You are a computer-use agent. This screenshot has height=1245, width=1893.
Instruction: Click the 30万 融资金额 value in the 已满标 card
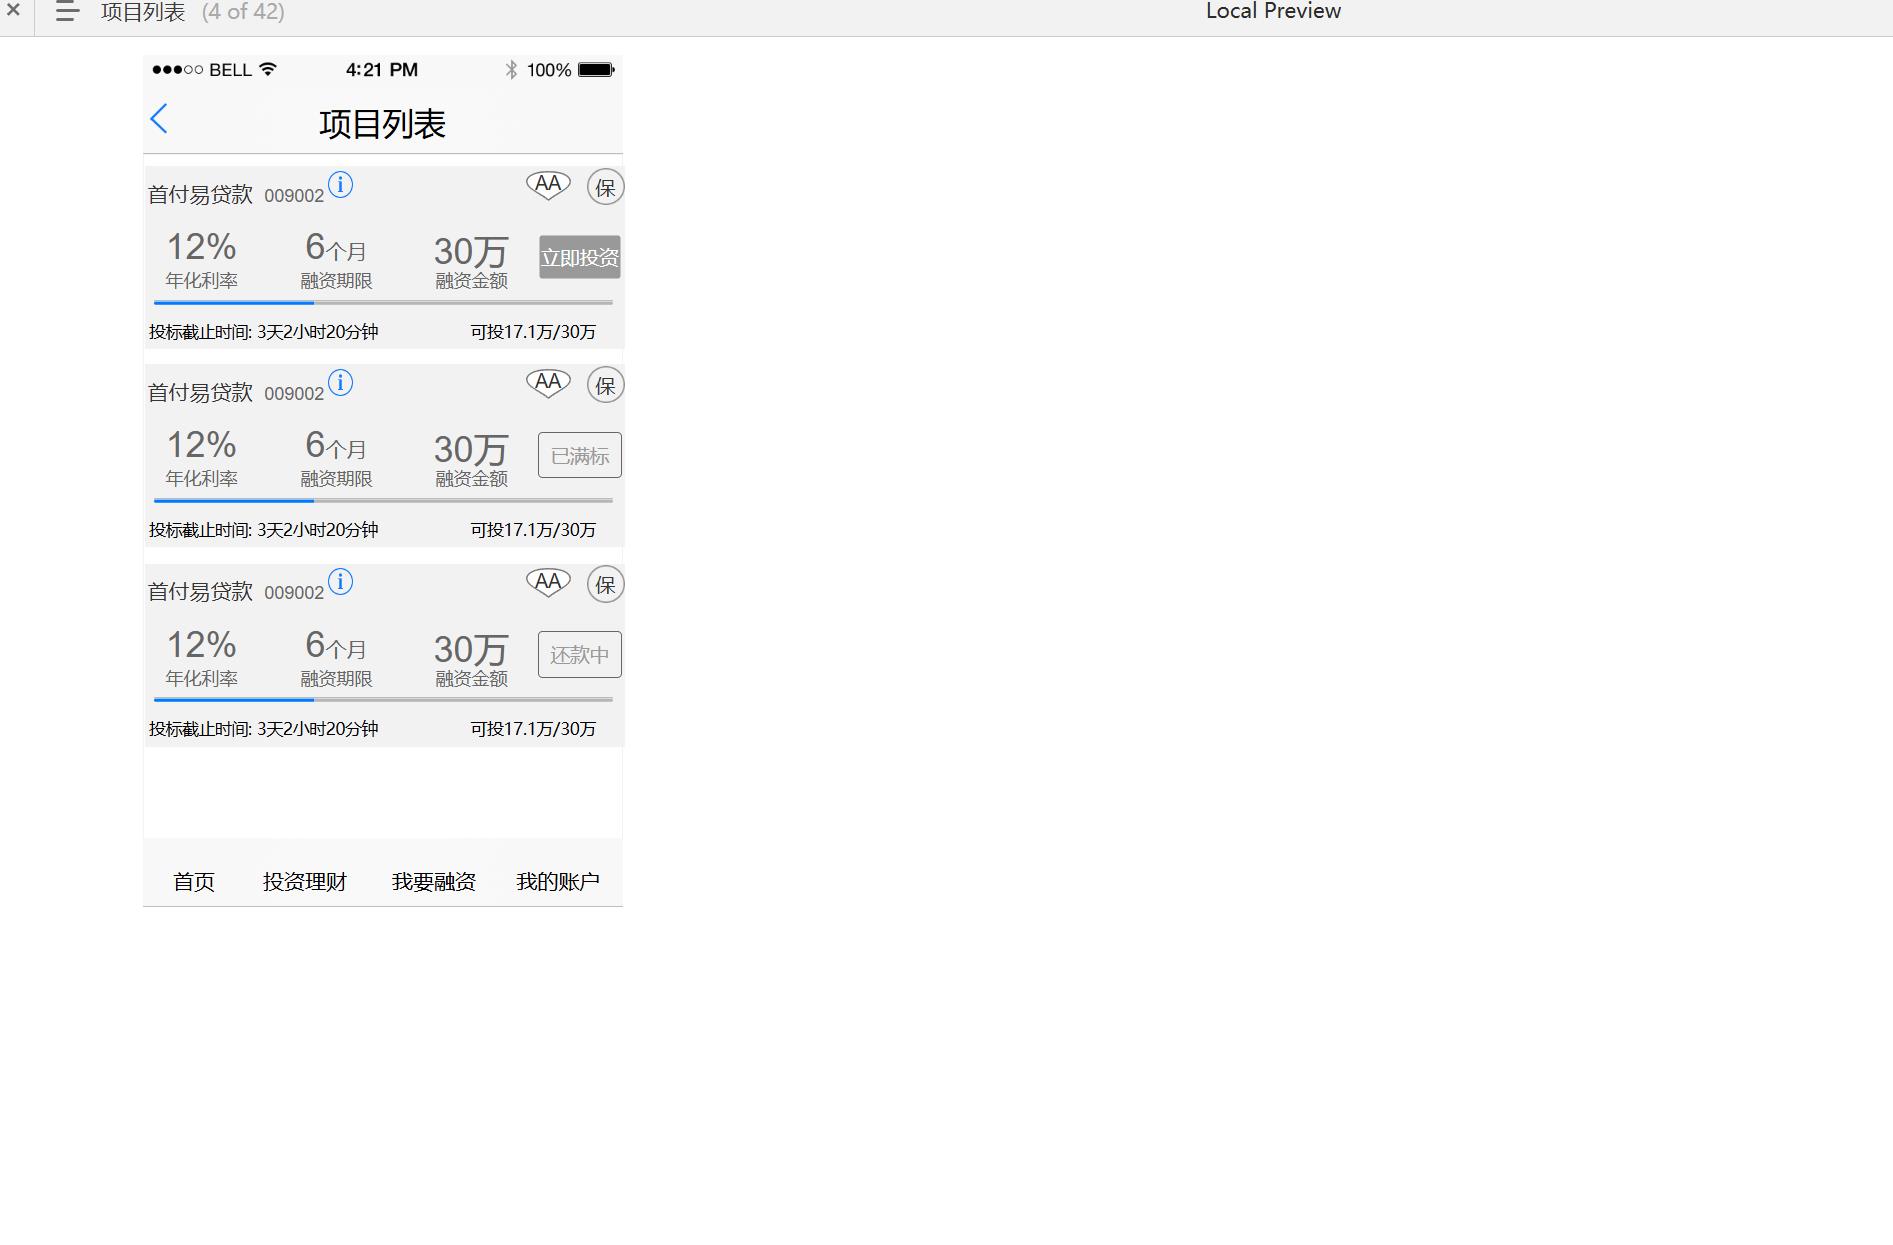(471, 449)
